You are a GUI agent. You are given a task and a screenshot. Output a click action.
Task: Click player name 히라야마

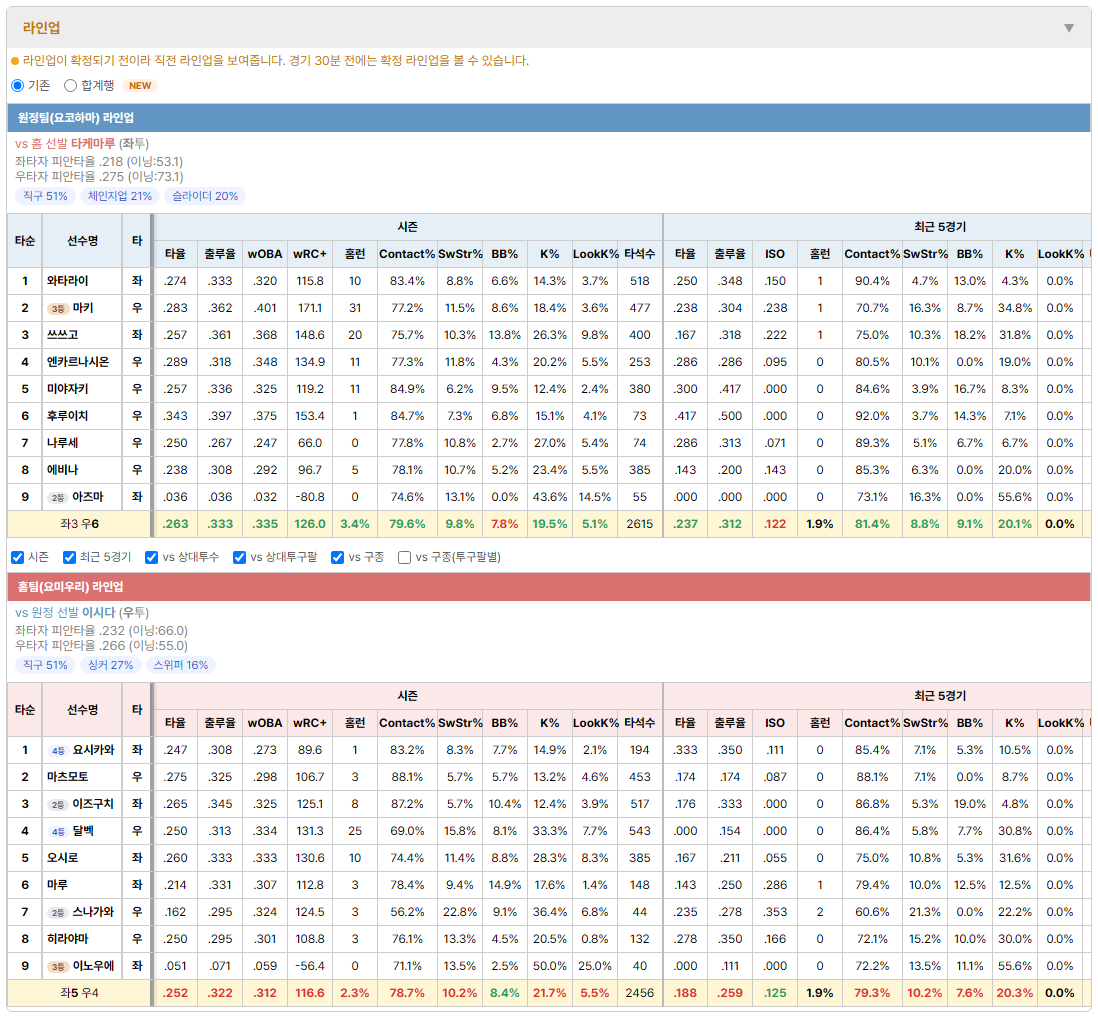pyautogui.click(x=68, y=940)
